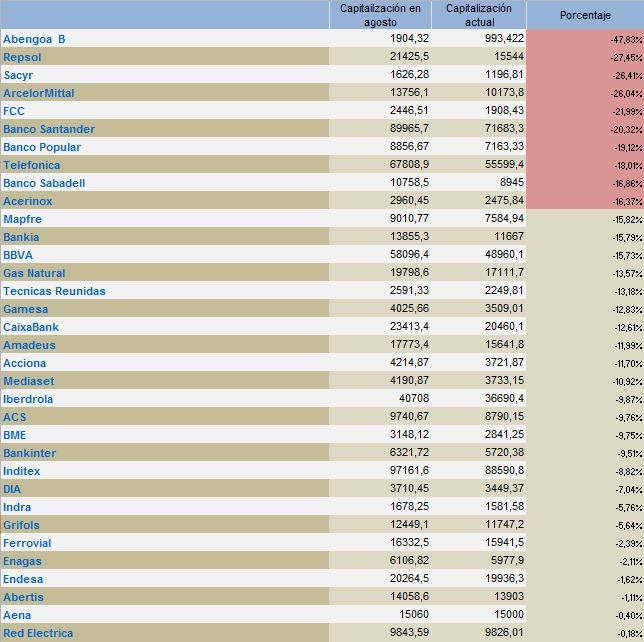Click the current value 15000

pos(509,614)
